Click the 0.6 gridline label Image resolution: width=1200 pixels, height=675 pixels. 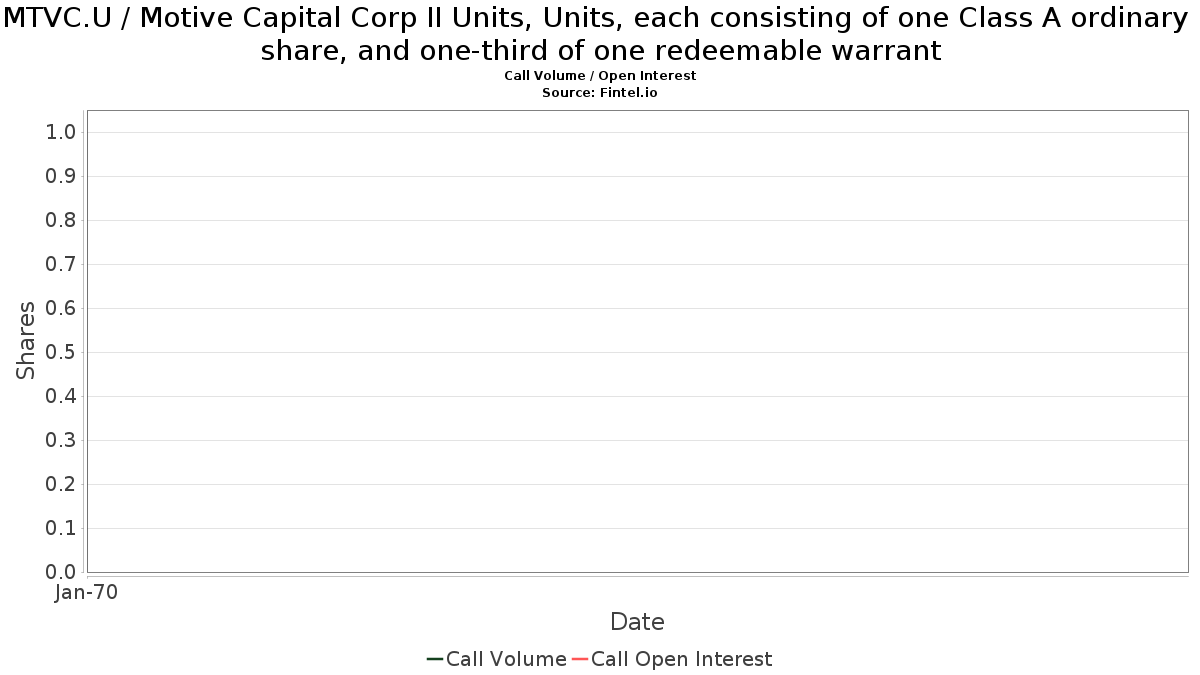(61, 308)
